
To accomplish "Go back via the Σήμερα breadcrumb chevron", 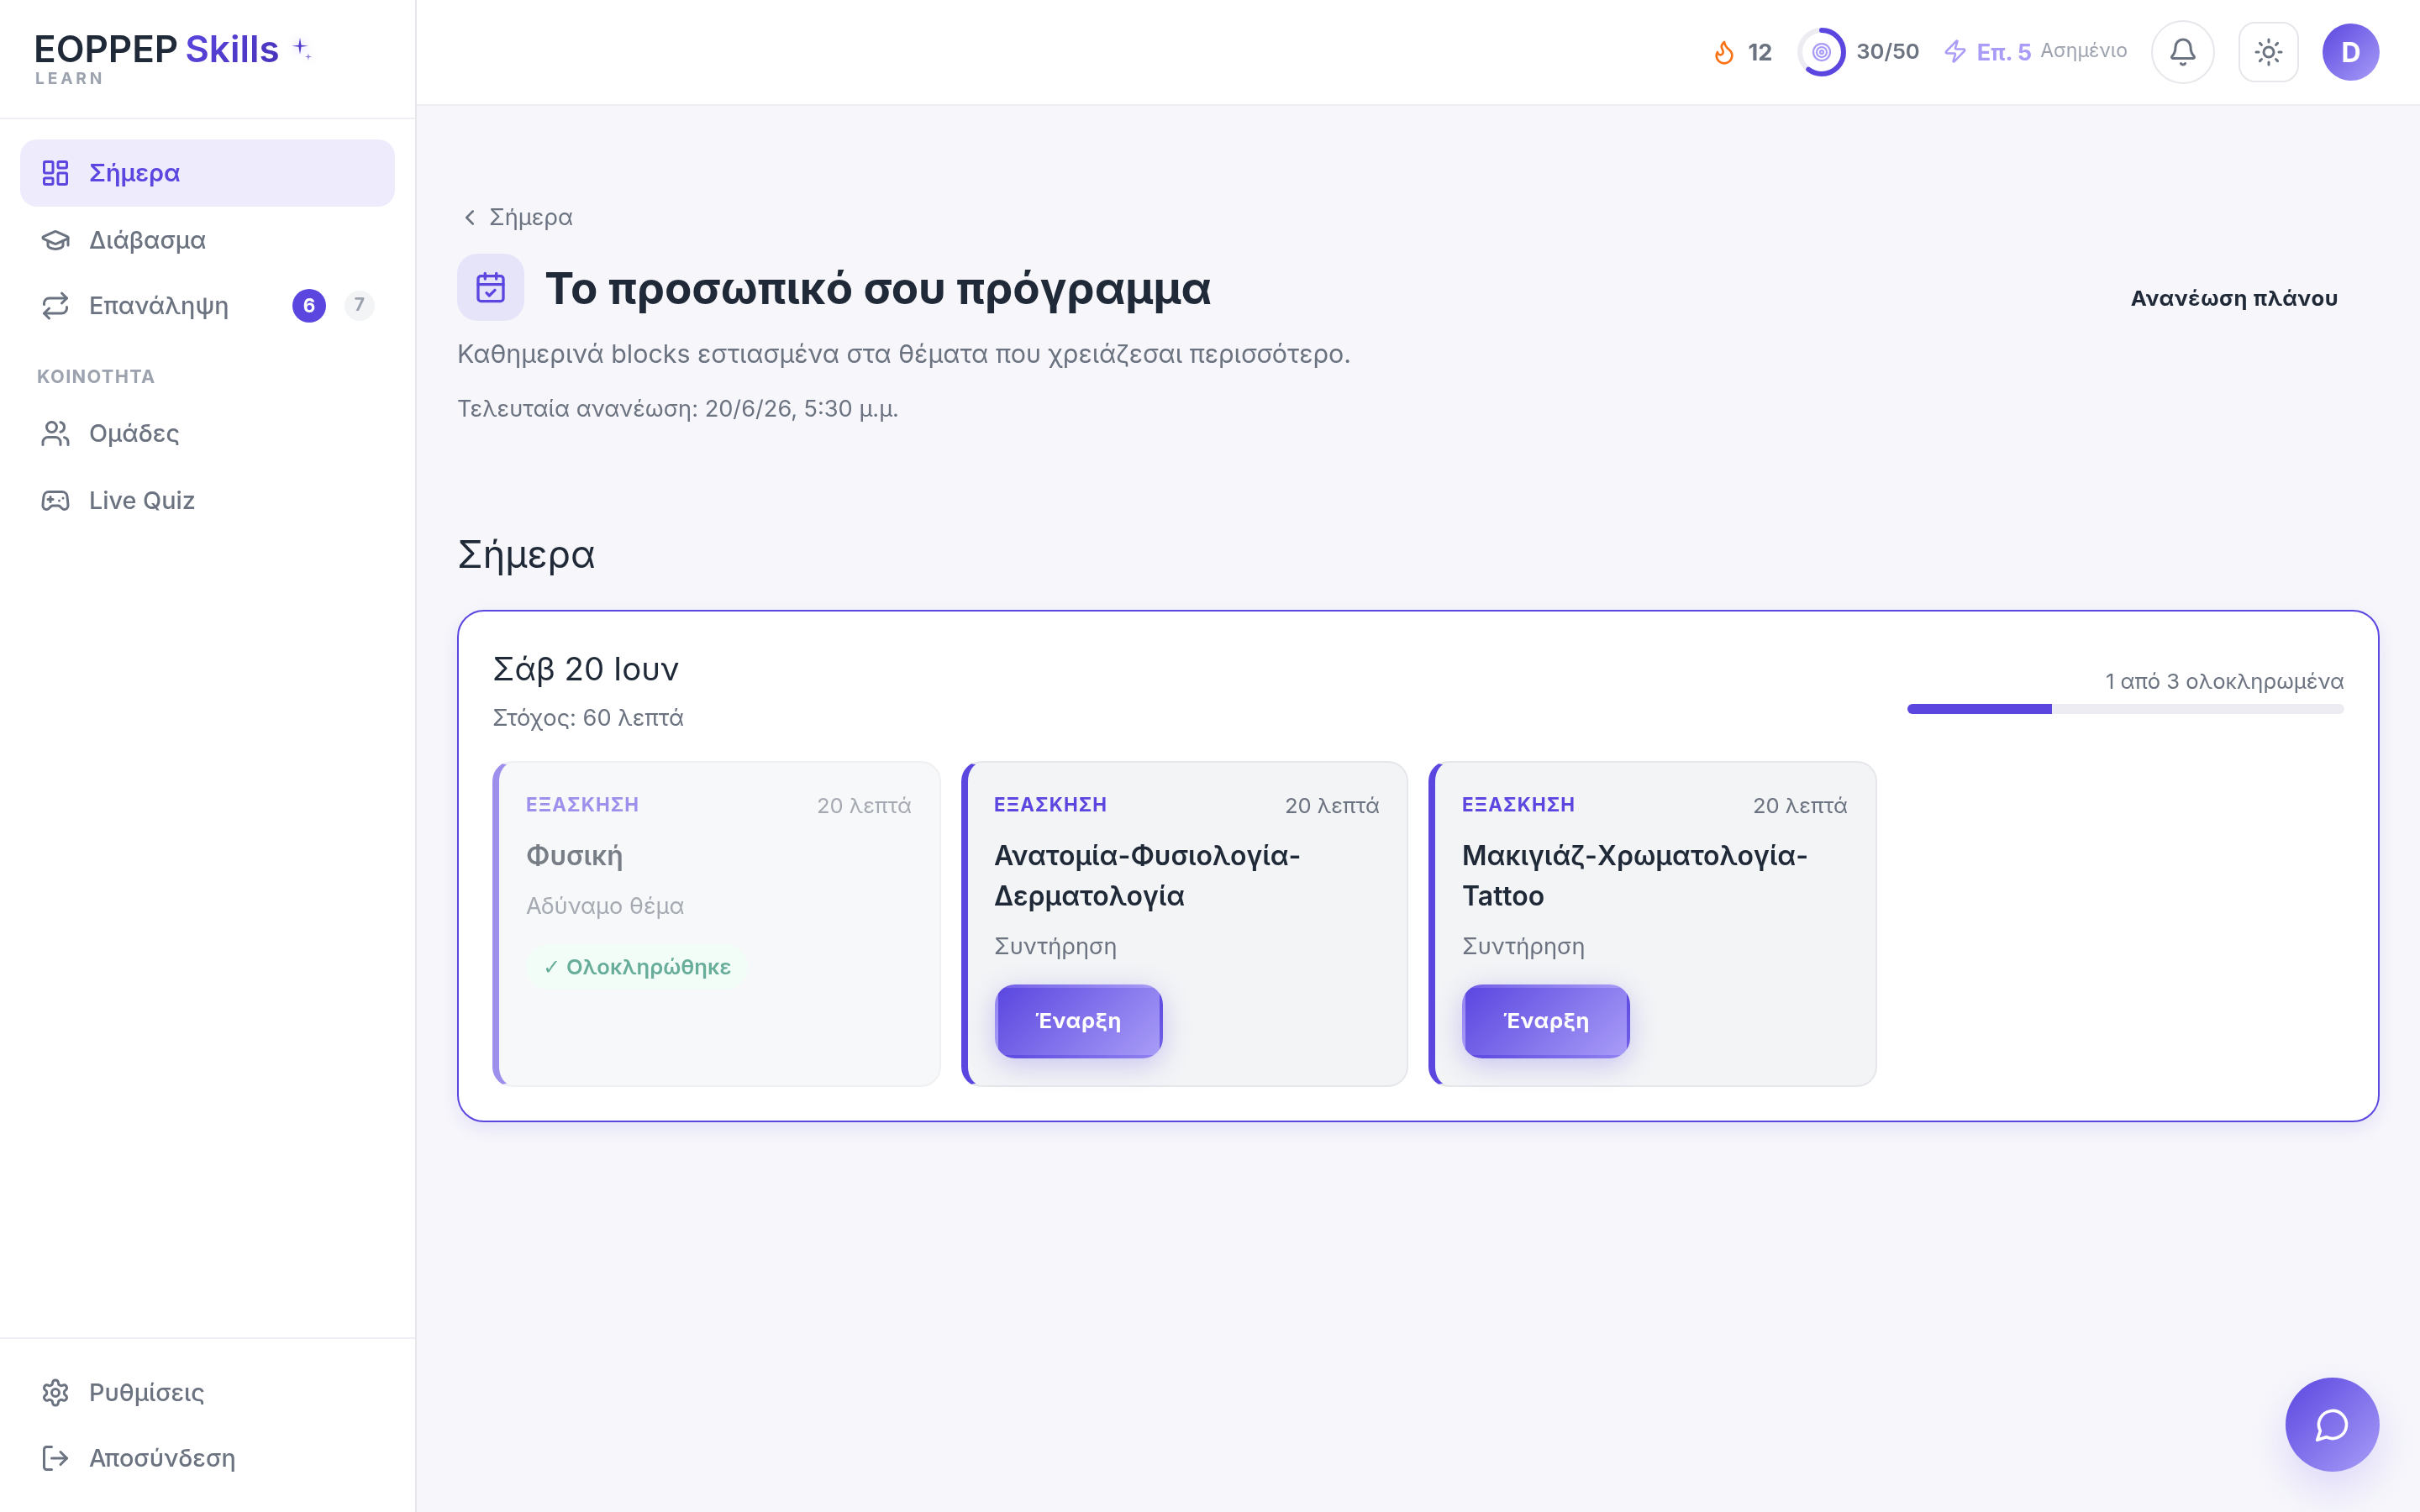I will pos(469,217).
